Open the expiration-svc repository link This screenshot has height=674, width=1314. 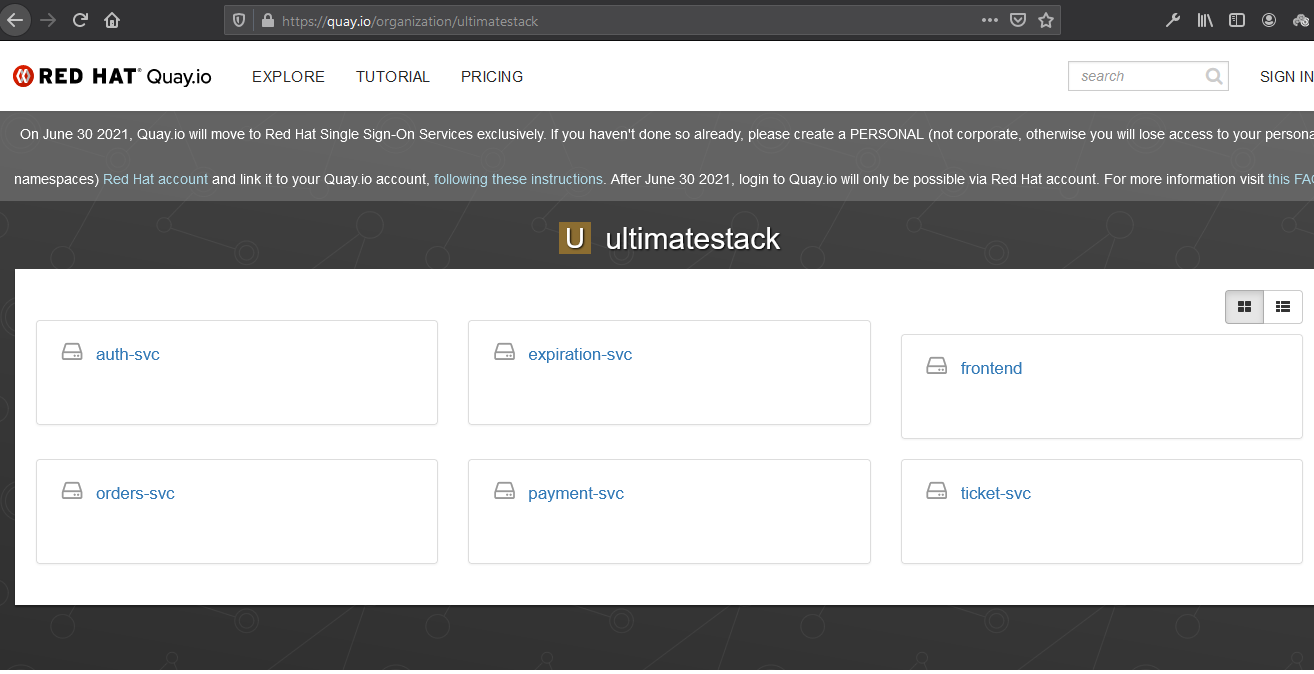coord(580,354)
